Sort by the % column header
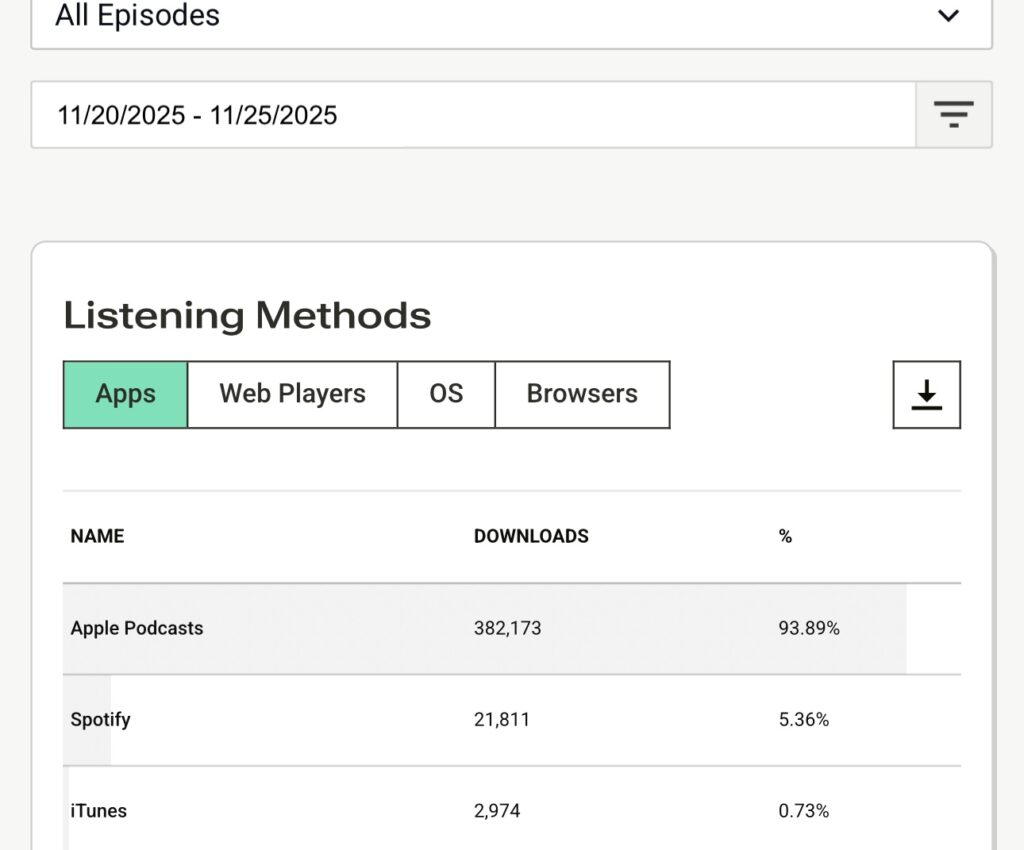The height and width of the screenshot is (850, 1024). pos(785,536)
